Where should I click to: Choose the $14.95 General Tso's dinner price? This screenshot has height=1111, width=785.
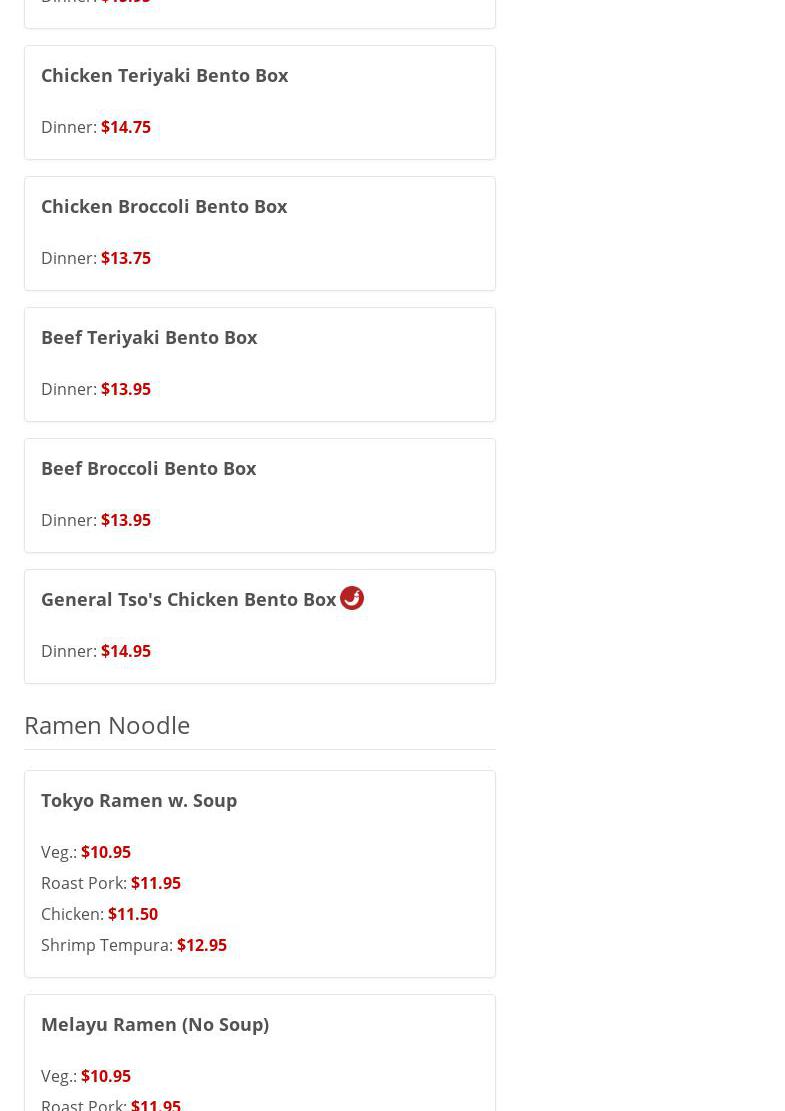[126, 651]
